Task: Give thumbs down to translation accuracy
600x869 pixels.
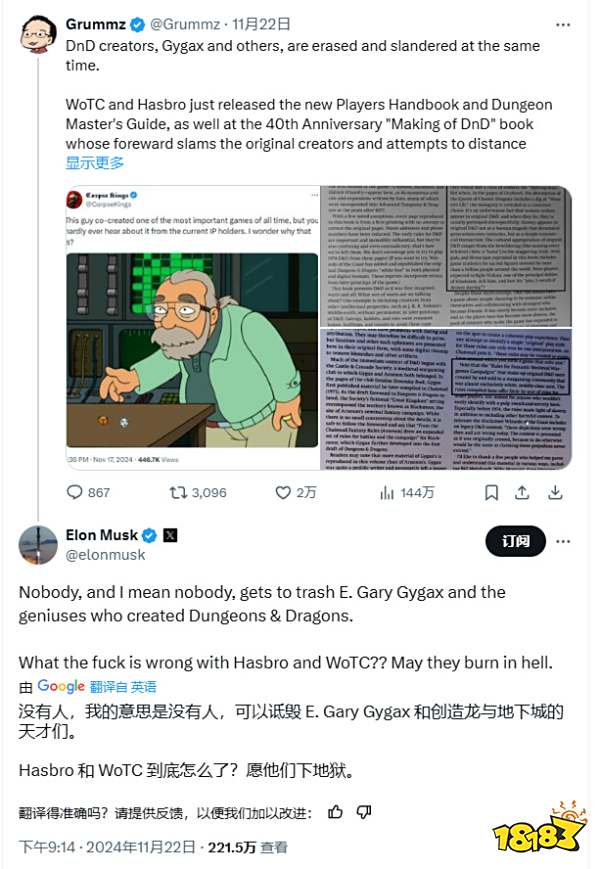Action: [363, 812]
